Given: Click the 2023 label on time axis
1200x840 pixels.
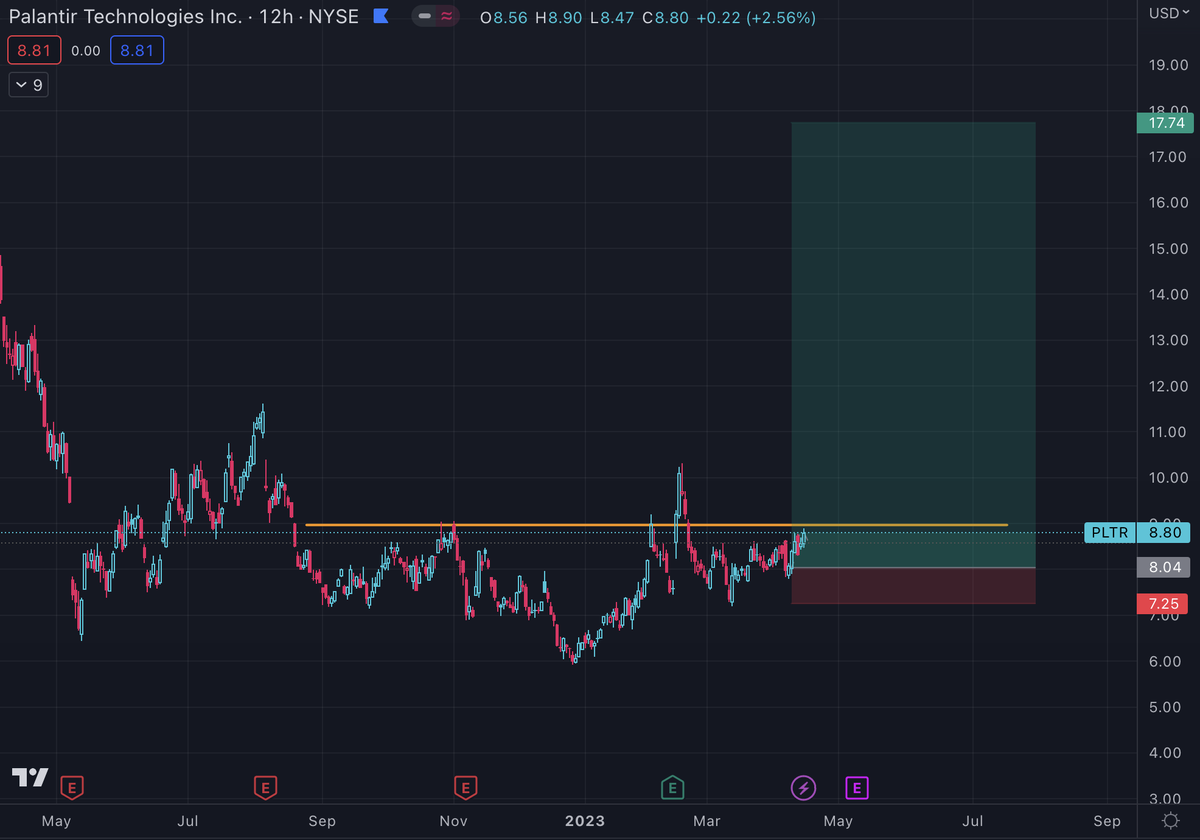Looking at the screenshot, I should point(585,821).
